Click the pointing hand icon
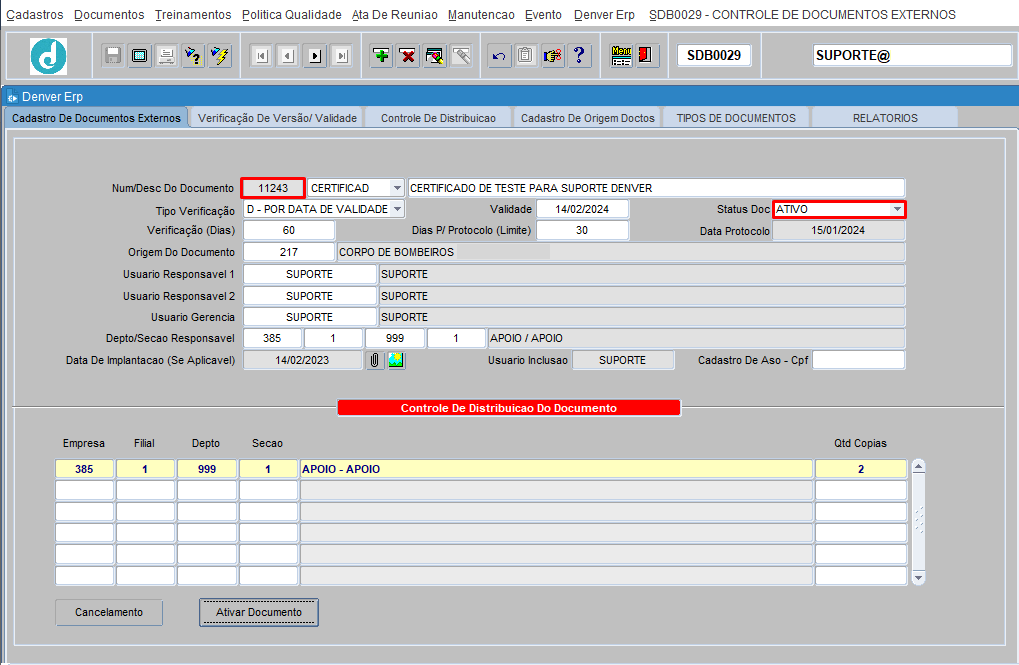 552,56
